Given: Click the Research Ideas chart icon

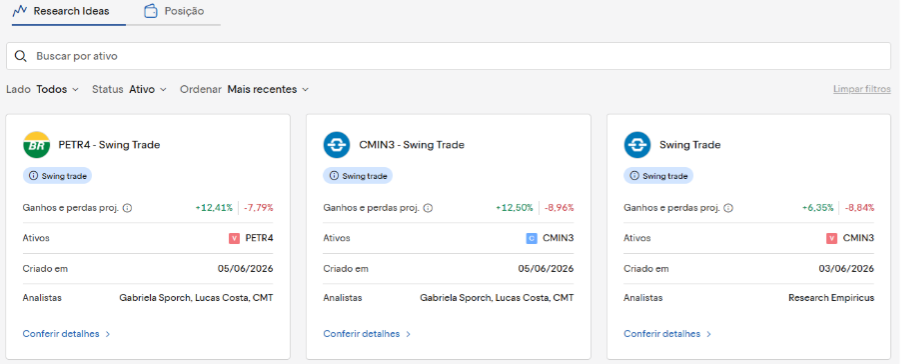Looking at the screenshot, I should 20,10.
